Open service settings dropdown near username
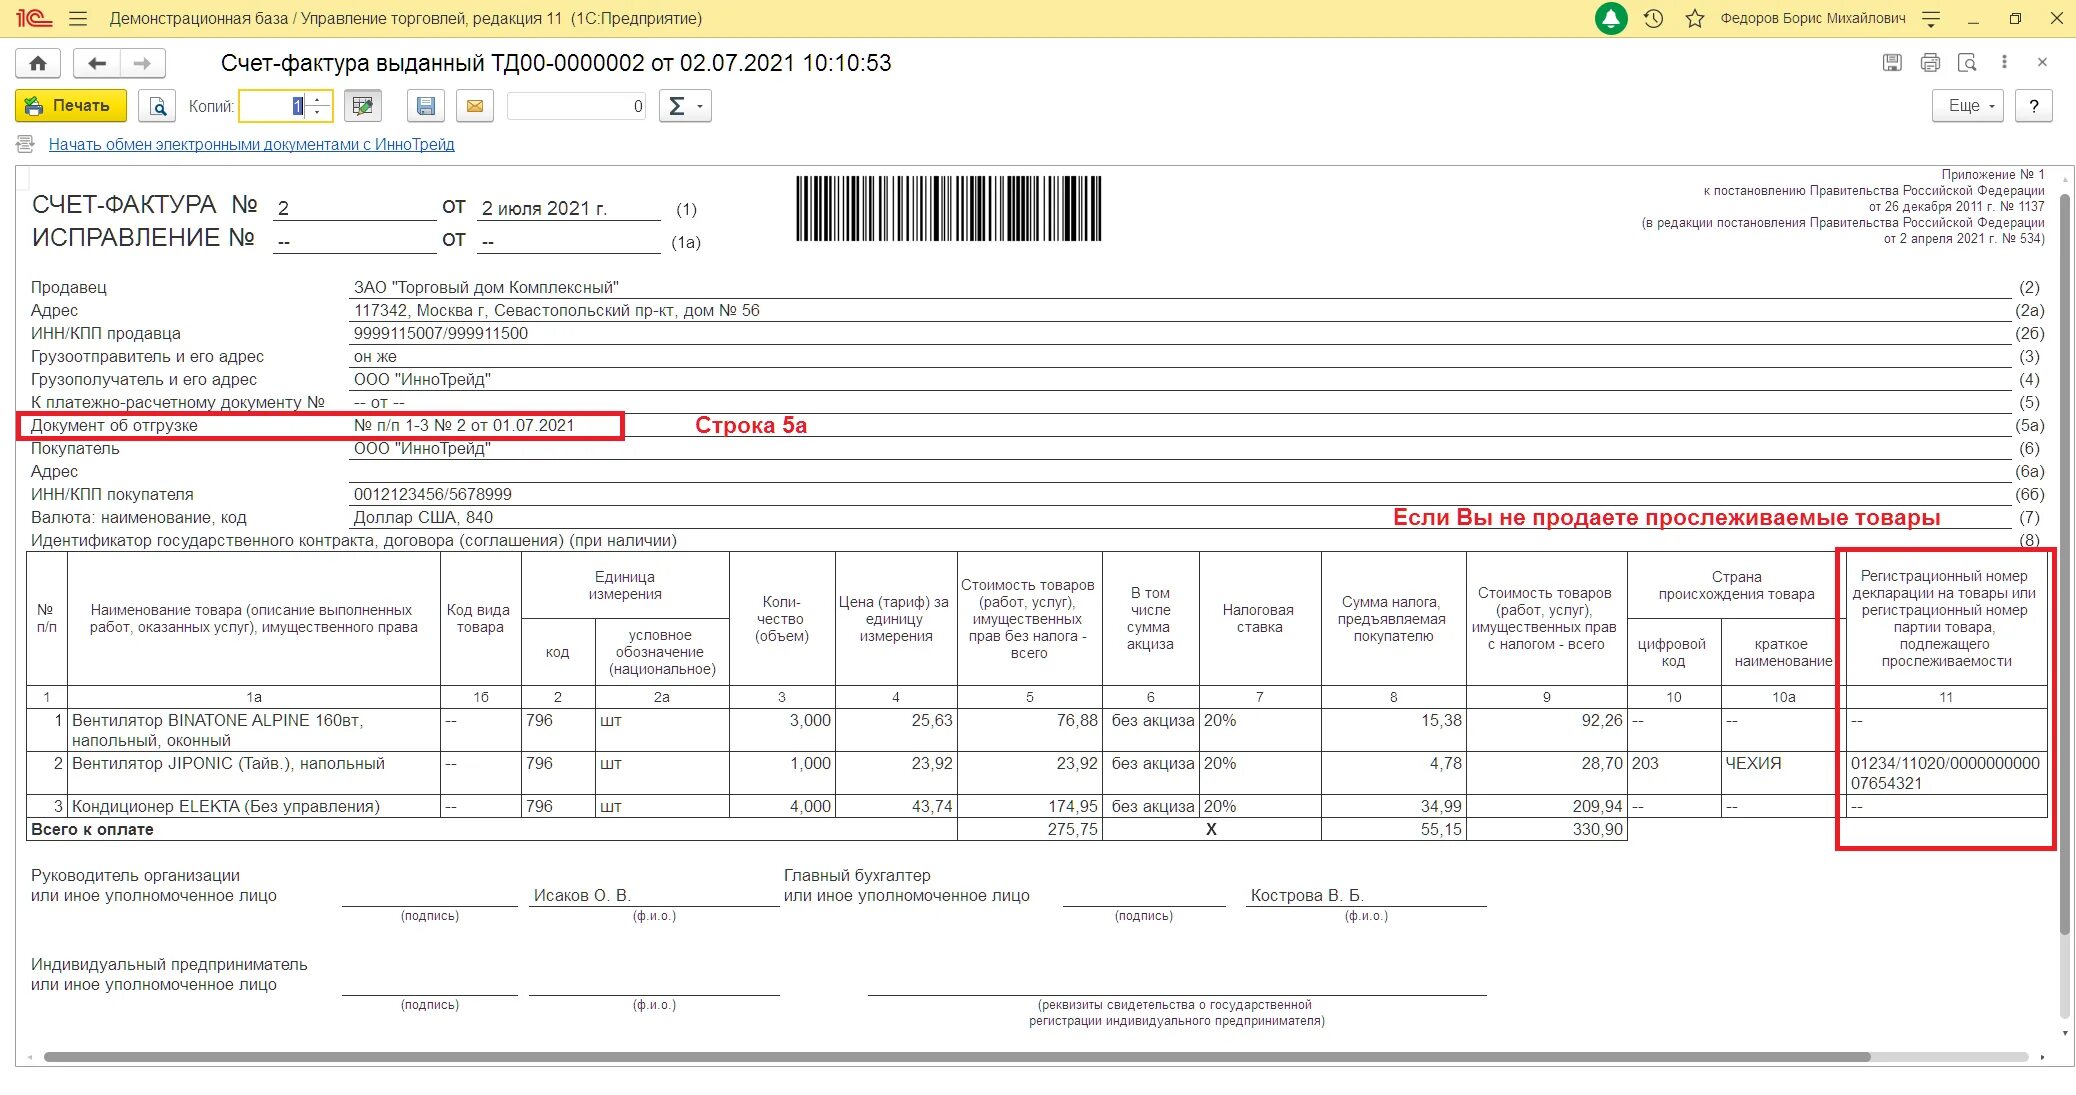 pos(1931,18)
